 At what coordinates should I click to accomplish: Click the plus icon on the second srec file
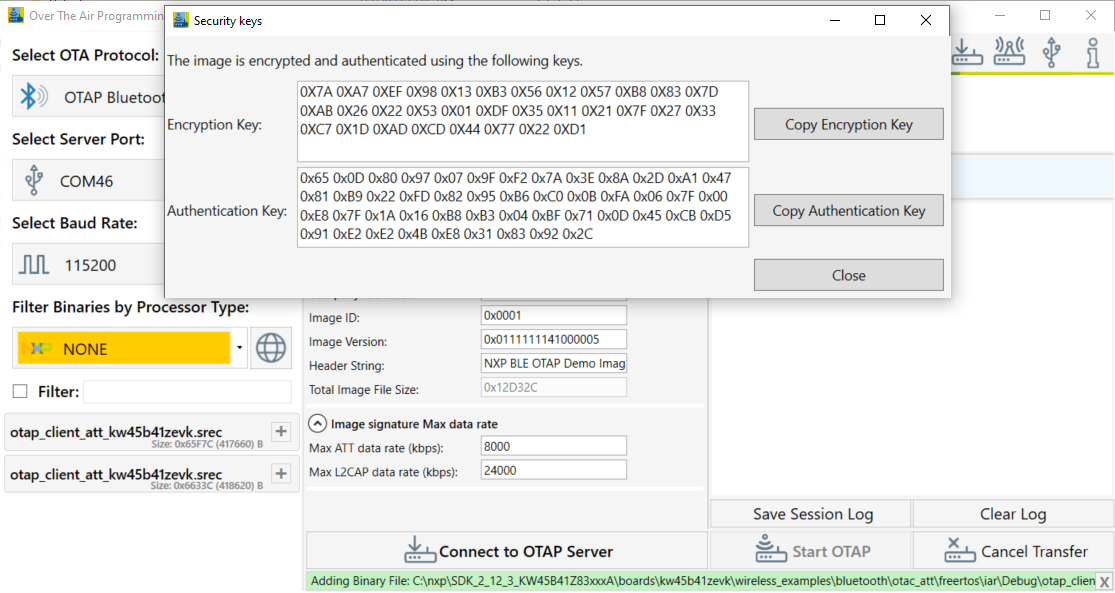point(280,473)
